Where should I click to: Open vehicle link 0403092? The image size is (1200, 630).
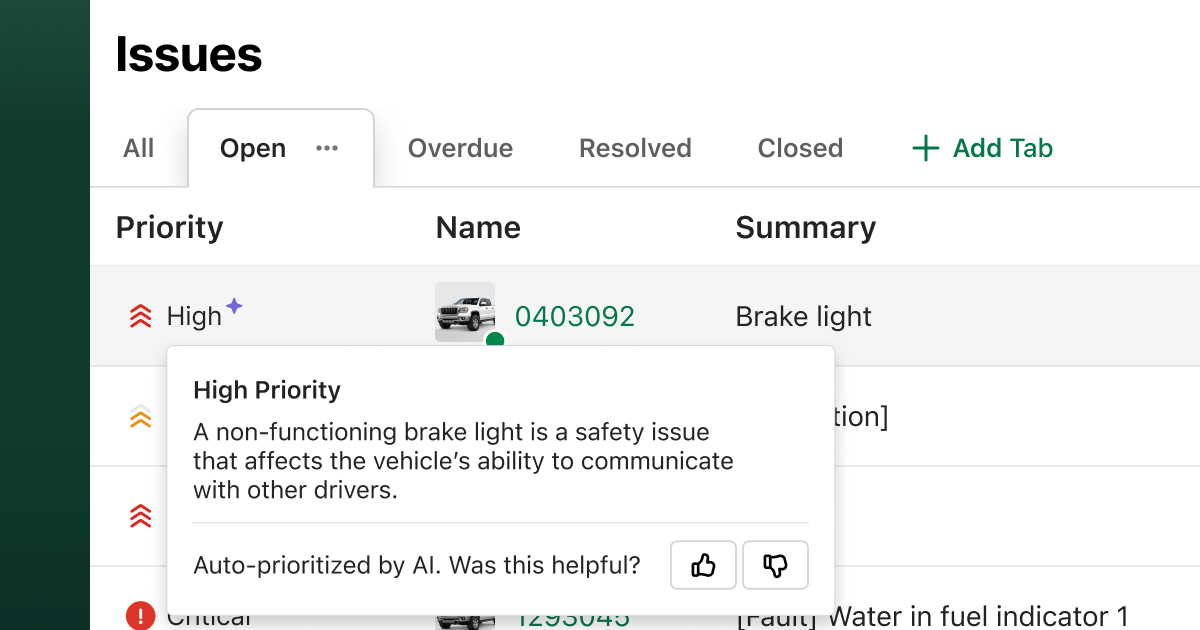click(x=575, y=316)
